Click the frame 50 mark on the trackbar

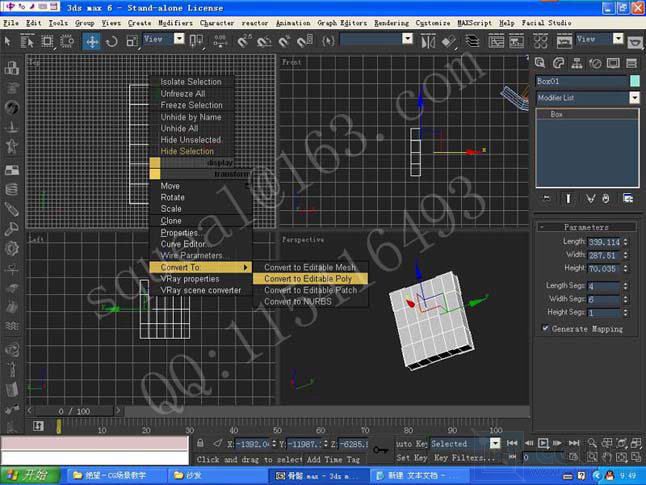(277, 428)
